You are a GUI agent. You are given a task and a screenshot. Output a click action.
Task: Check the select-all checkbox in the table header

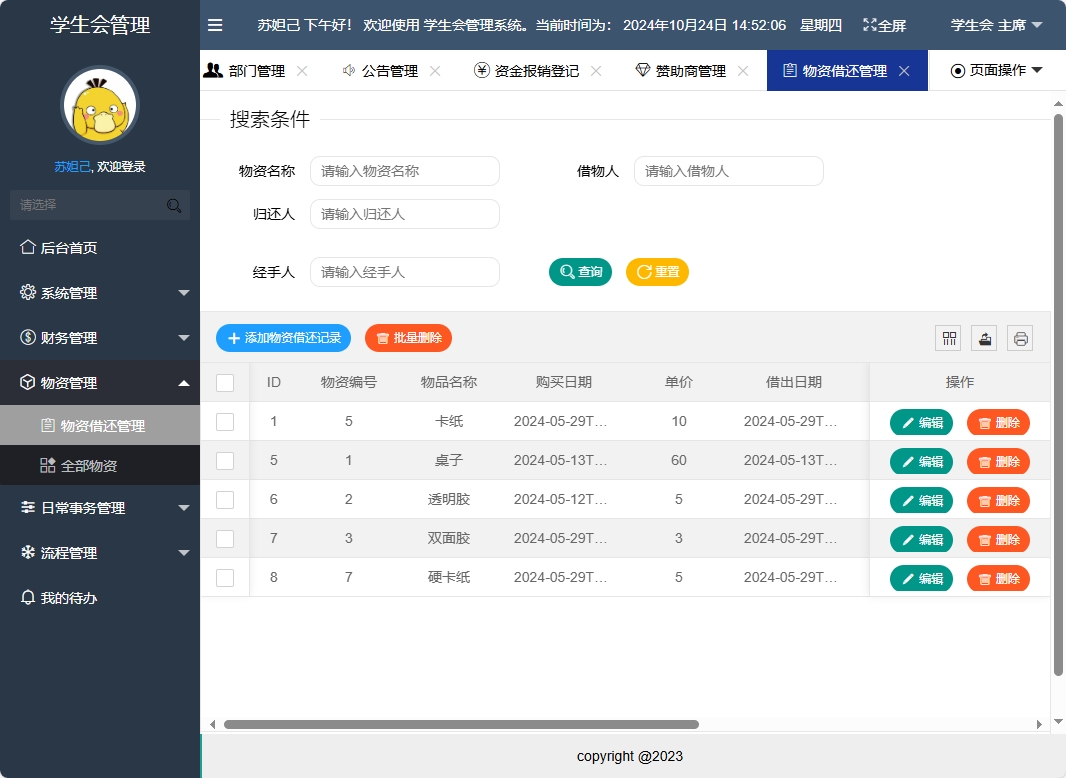click(225, 382)
